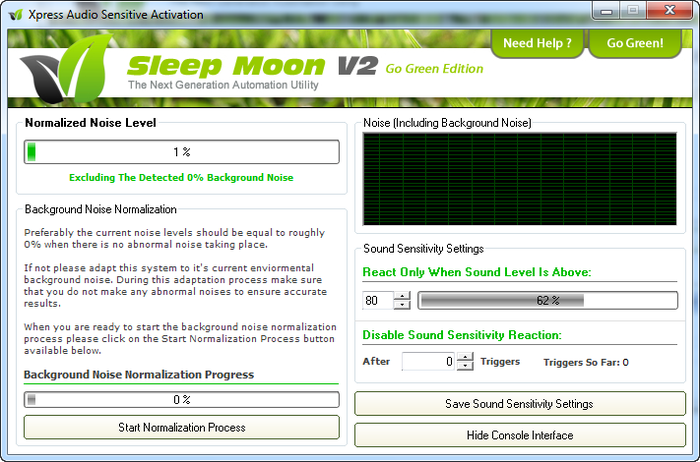Increase sound level threshold with up arrow
700x462 pixels.
(402, 296)
